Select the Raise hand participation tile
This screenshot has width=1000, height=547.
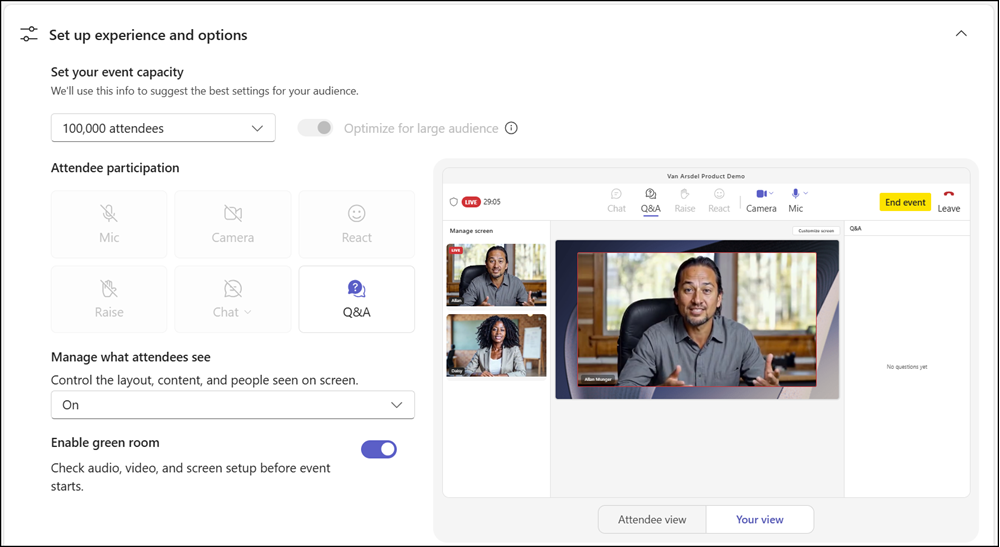click(109, 299)
